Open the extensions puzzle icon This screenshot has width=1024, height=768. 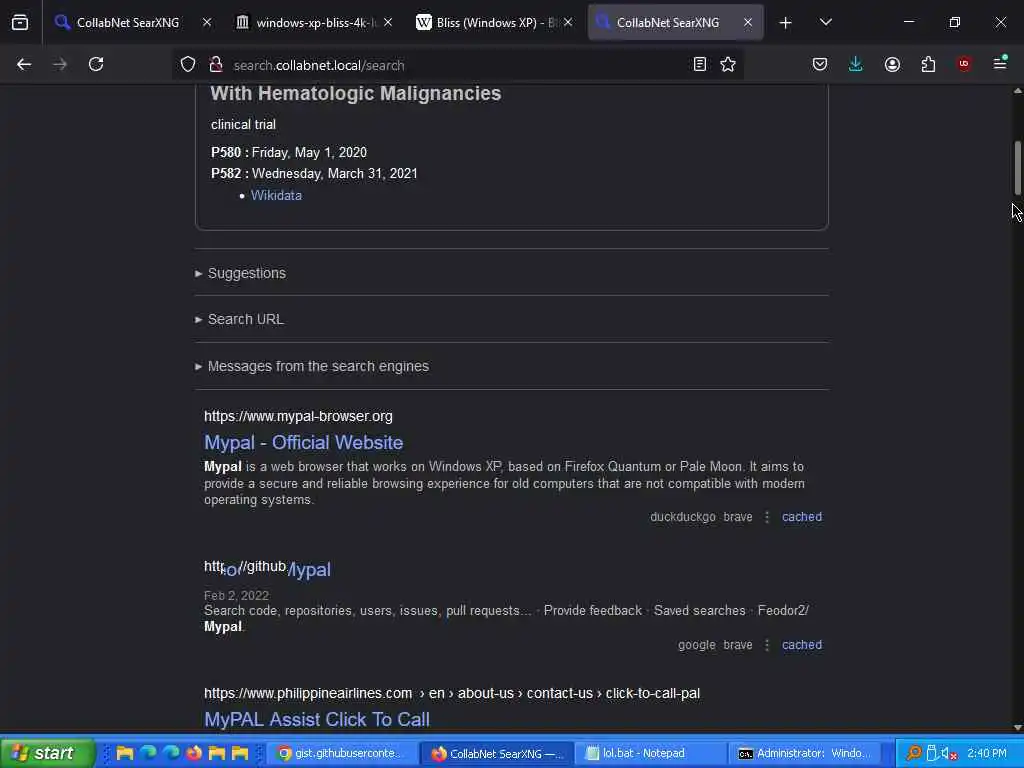click(928, 64)
